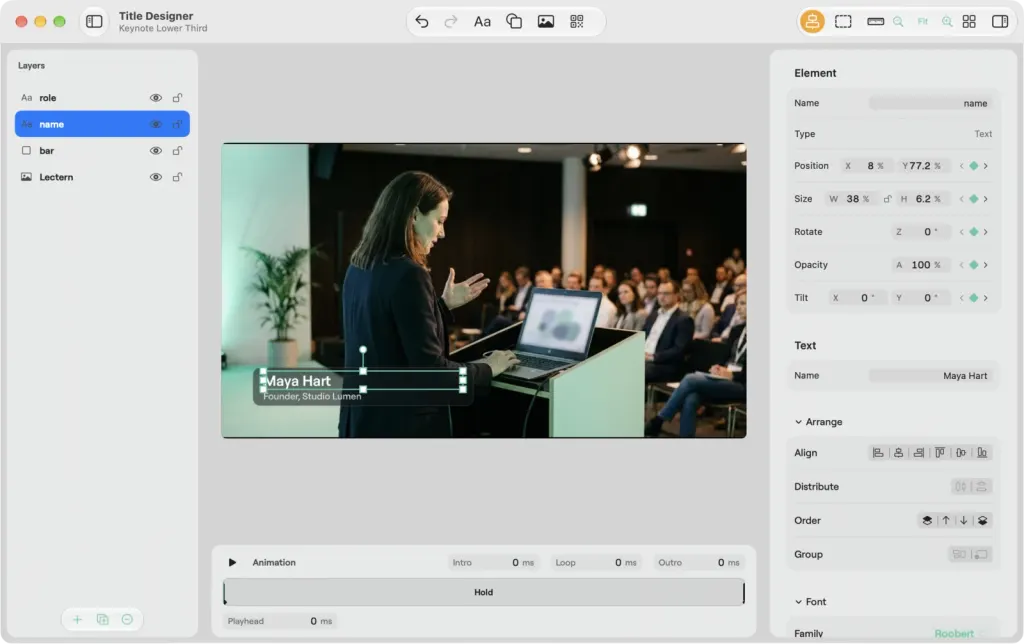Viewport: 1024px width, 644px height.
Task: Open the grid view icon
Action: [969, 22]
